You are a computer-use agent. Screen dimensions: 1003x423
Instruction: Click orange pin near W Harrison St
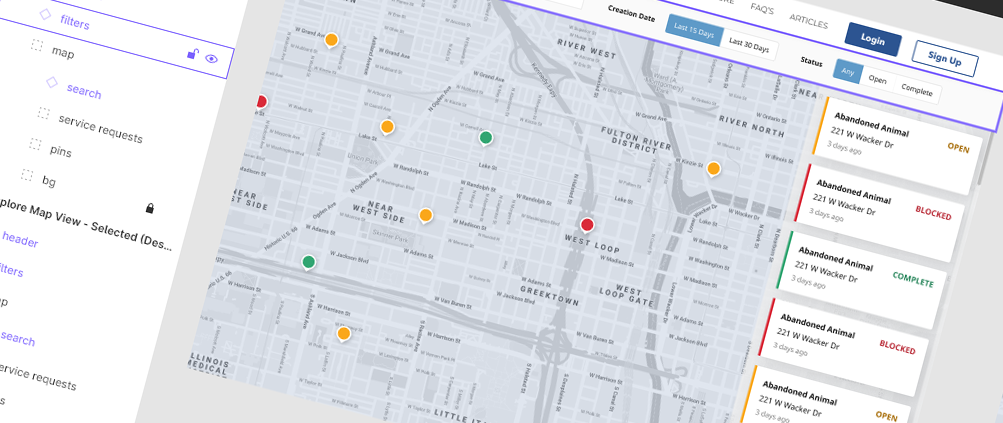tap(344, 333)
